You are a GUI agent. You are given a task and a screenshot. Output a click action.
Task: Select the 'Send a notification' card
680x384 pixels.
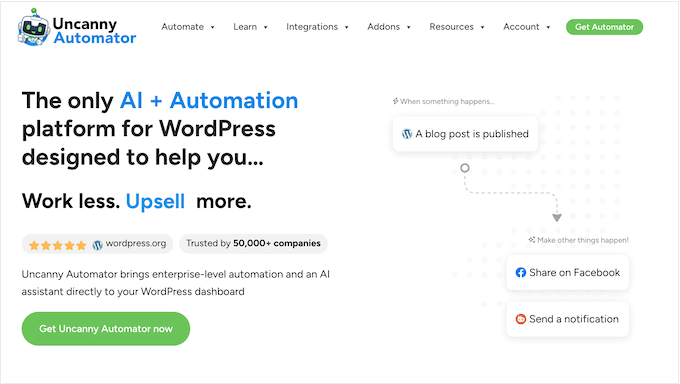(x=568, y=319)
